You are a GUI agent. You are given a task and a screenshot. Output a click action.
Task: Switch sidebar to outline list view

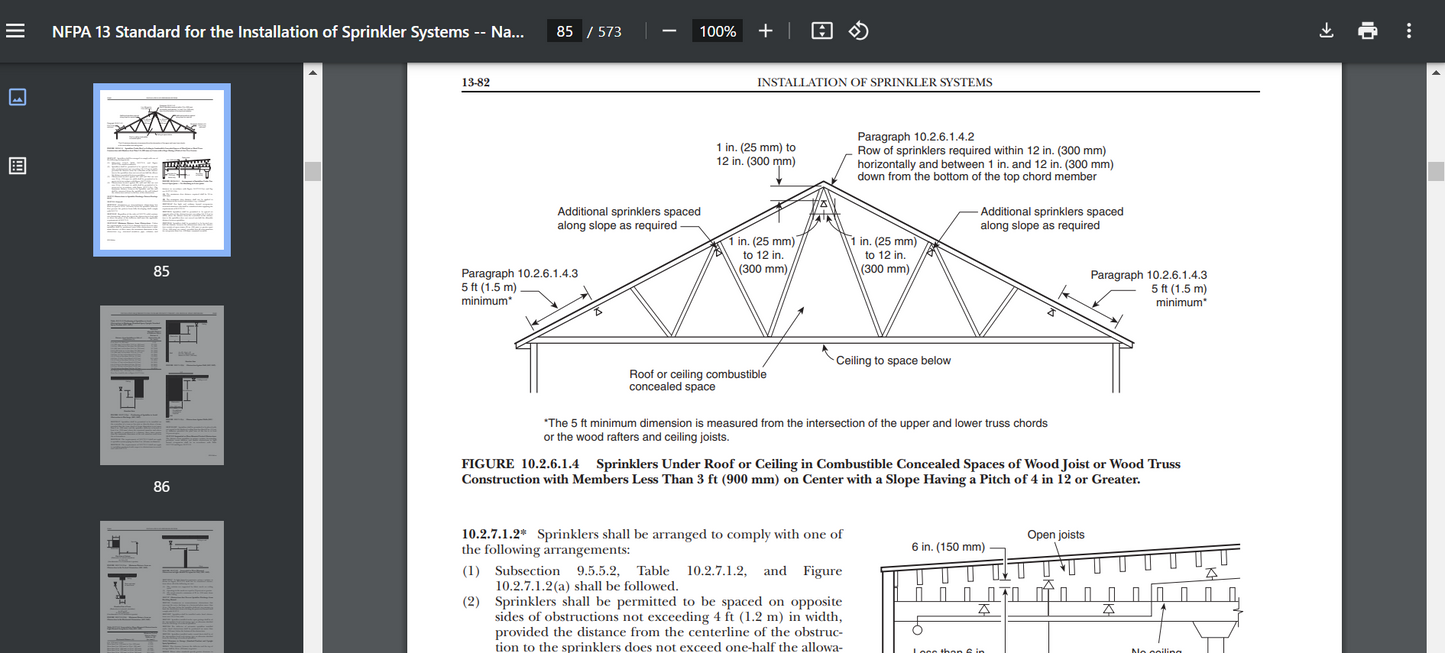point(17,165)
